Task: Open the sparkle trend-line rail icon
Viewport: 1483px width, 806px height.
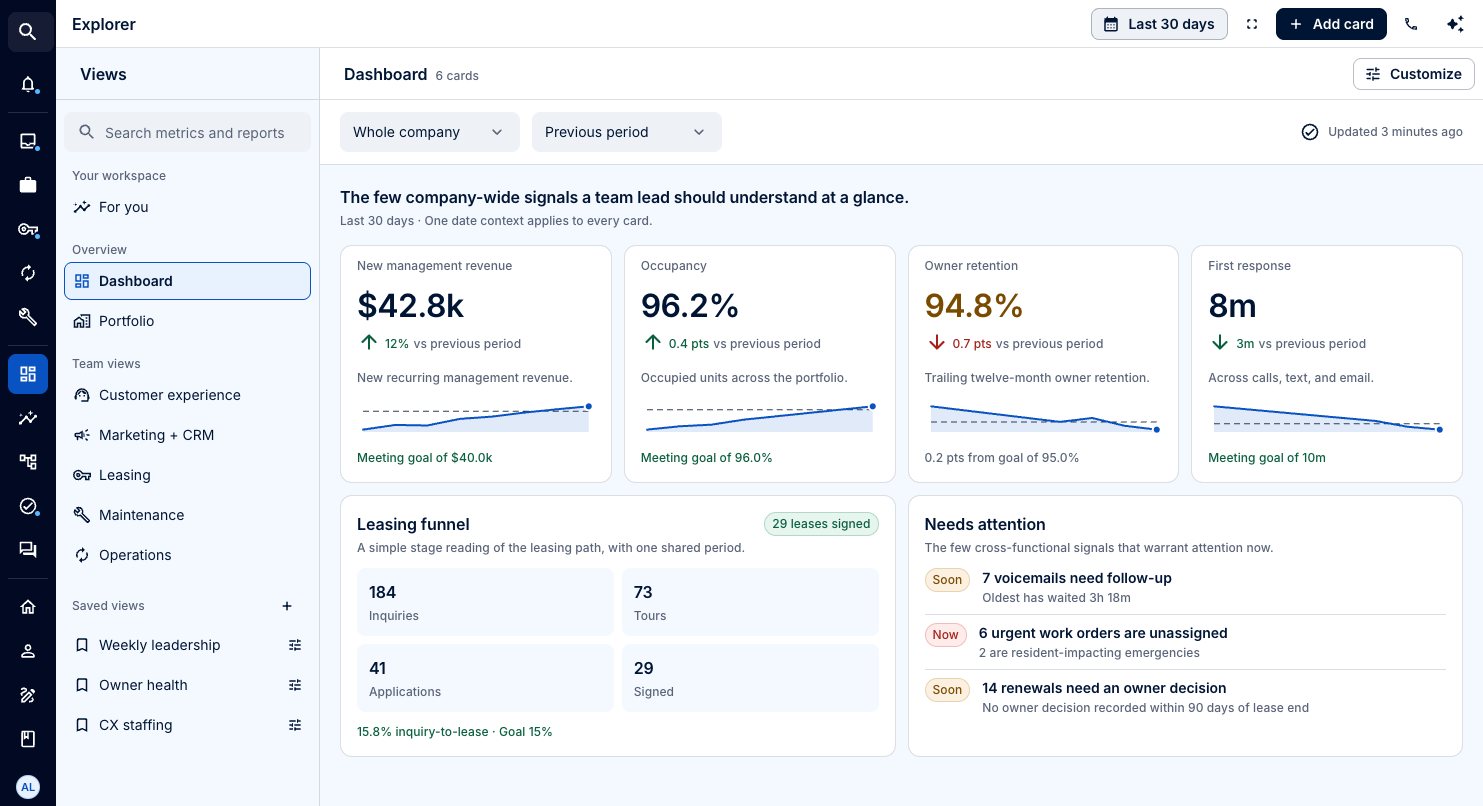Action: [28, 418]
